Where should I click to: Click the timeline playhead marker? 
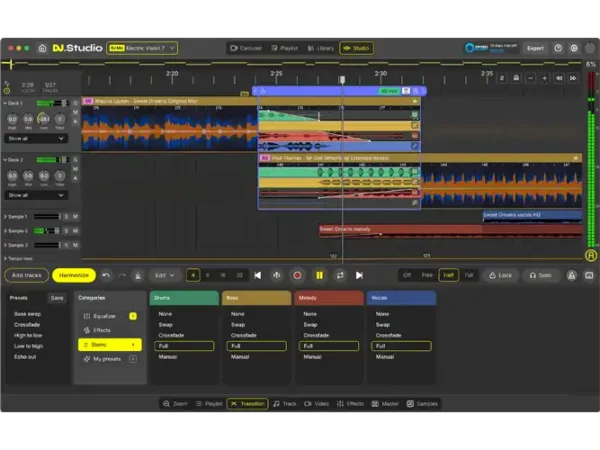click(342, 79)
